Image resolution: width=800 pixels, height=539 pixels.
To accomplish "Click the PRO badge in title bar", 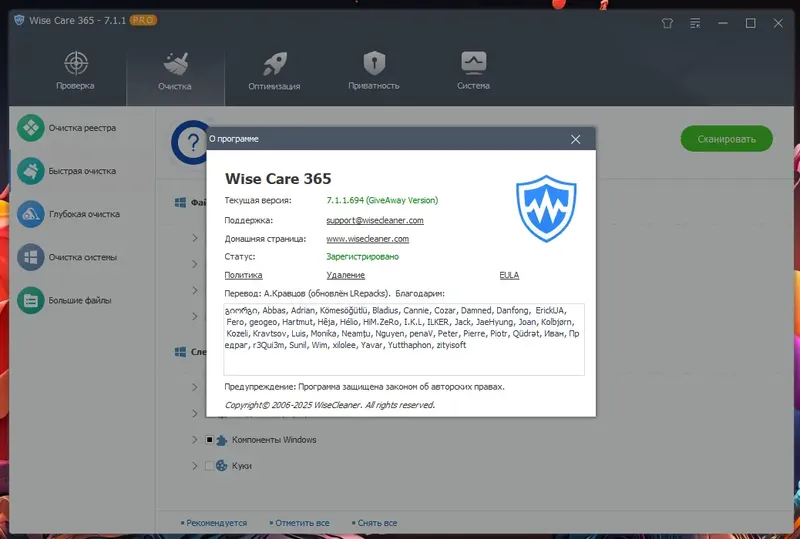I will tap(143, 20).
